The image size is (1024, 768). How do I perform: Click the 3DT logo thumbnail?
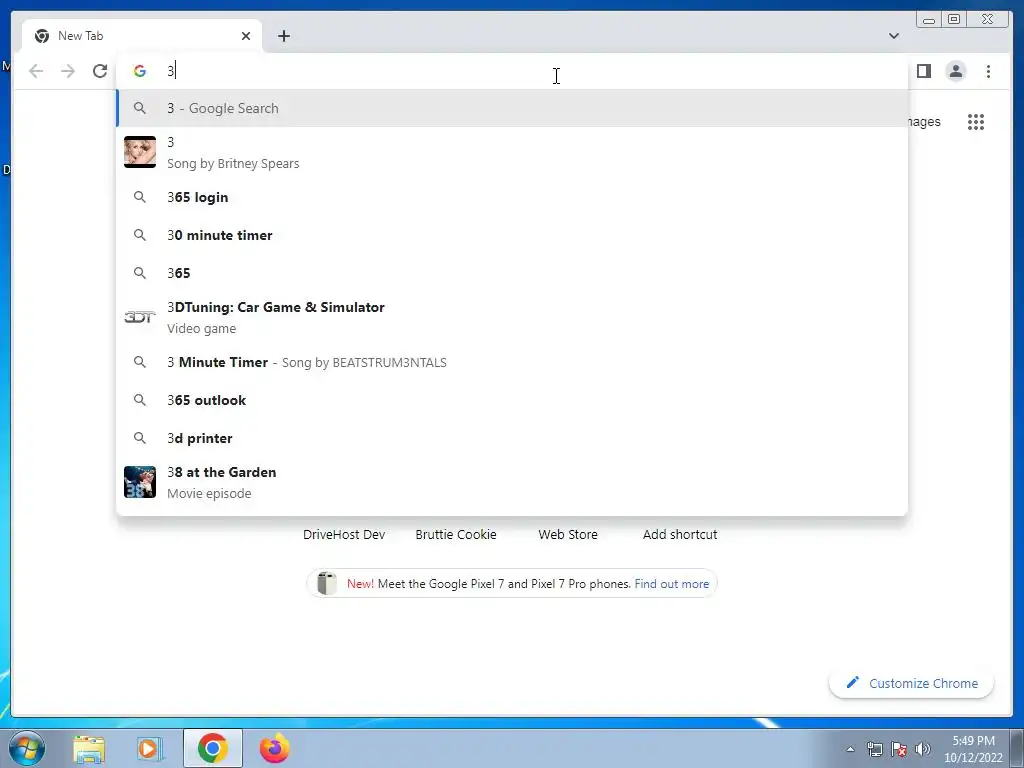click(x=140, y=317)
